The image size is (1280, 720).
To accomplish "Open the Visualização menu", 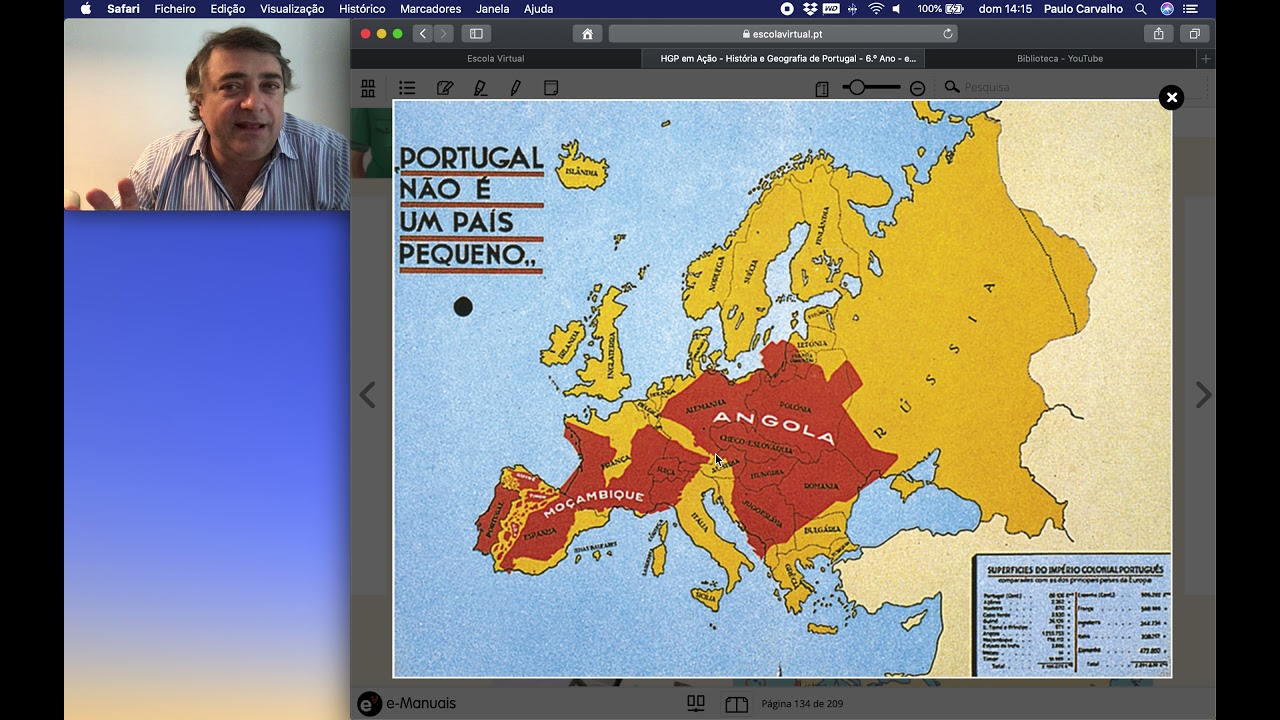I will [x=292, y=9].
